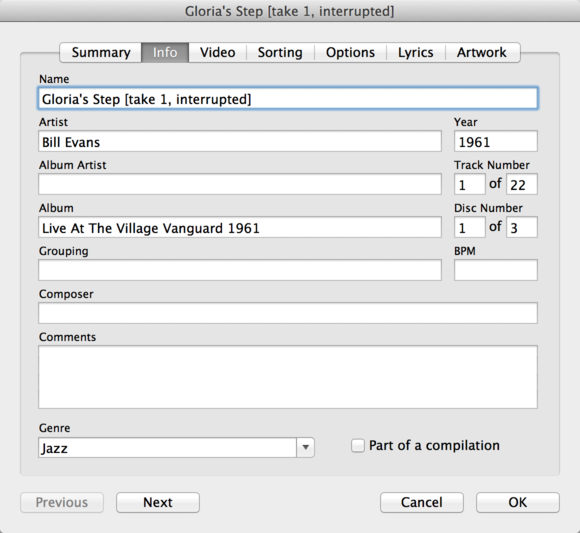The height and width of the screenshot is (533, 580).
Task: Enable the Part of a compilation checkbox
Action: 358,445
